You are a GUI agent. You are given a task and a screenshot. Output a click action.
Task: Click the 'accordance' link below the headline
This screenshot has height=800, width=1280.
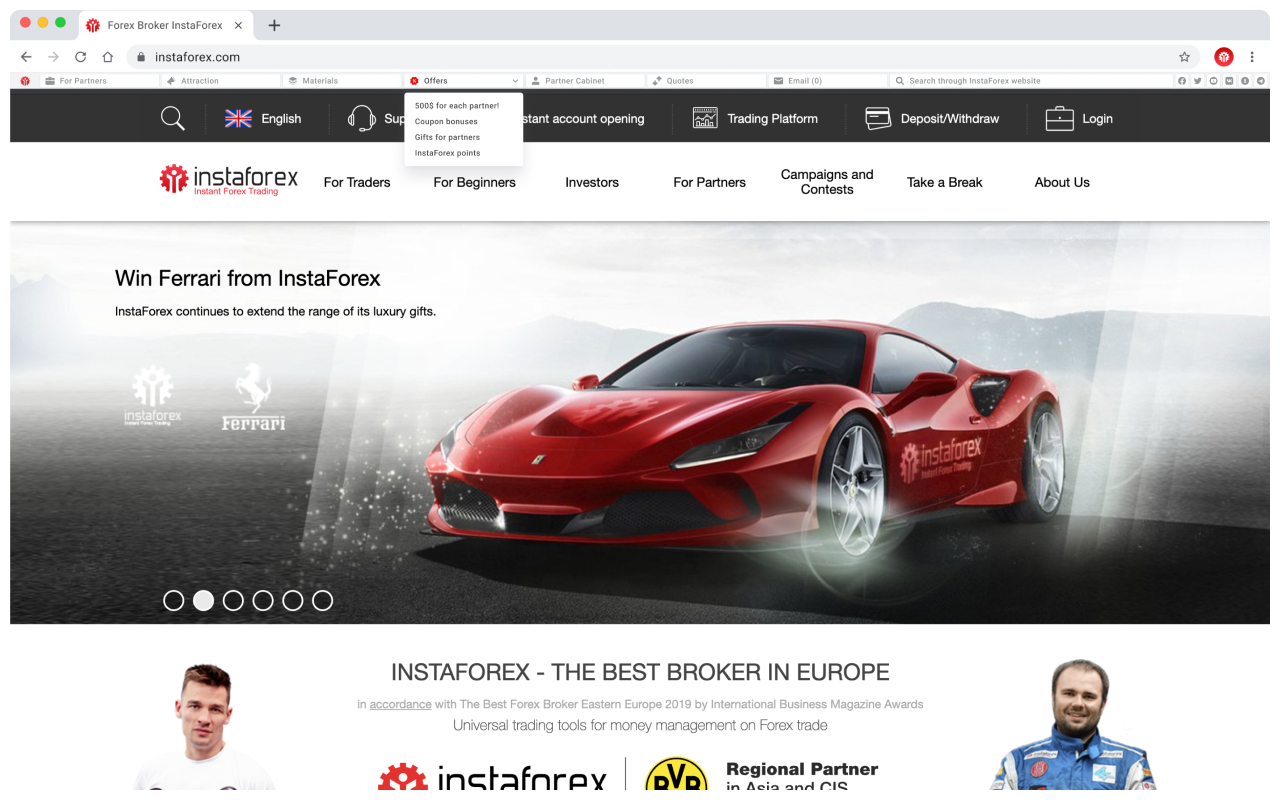pyautogui.click(x=400, y=704)
